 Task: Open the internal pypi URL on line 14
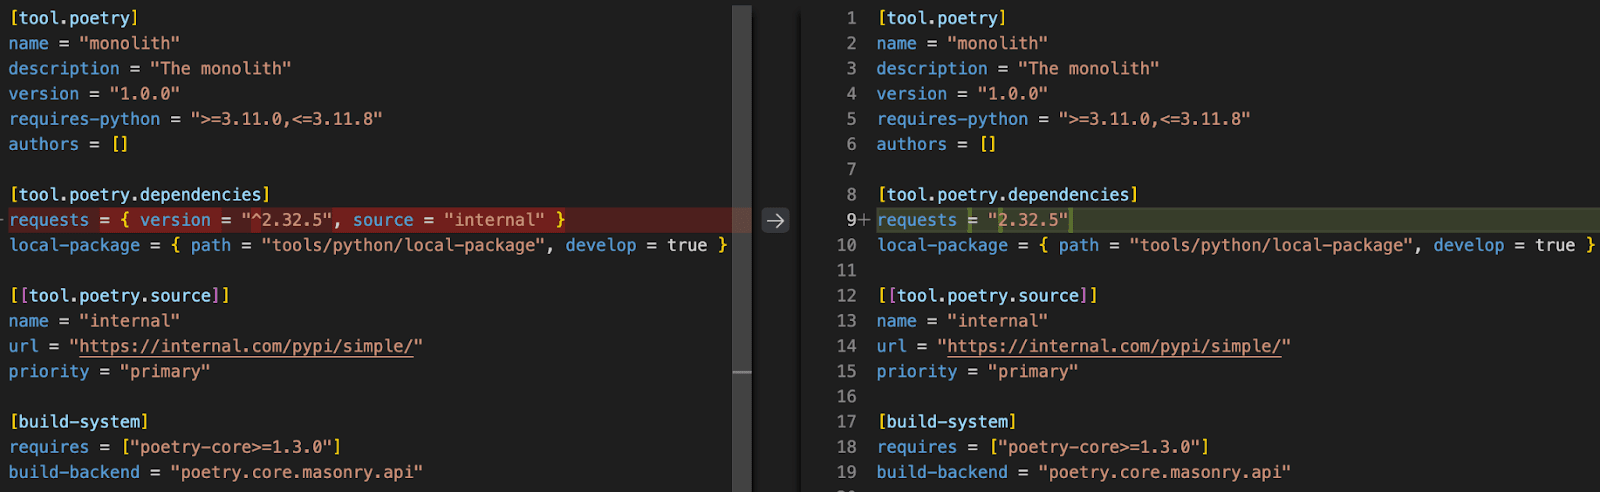[x=1114, y=346]
